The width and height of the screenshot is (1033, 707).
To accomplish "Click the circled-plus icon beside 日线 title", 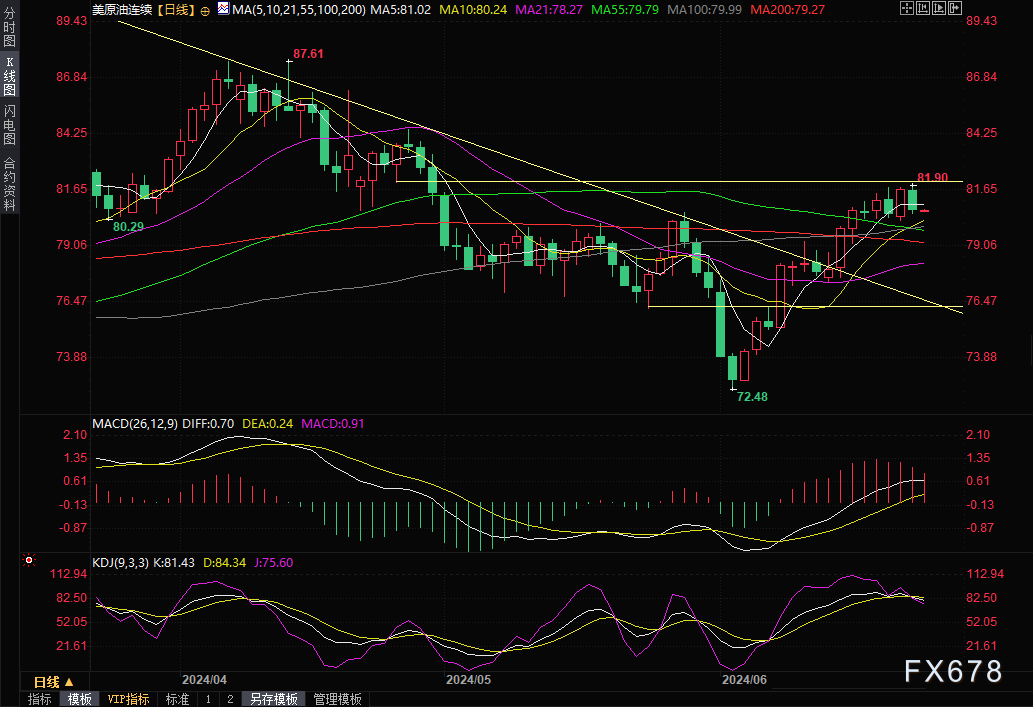I will tap(205, 10).
